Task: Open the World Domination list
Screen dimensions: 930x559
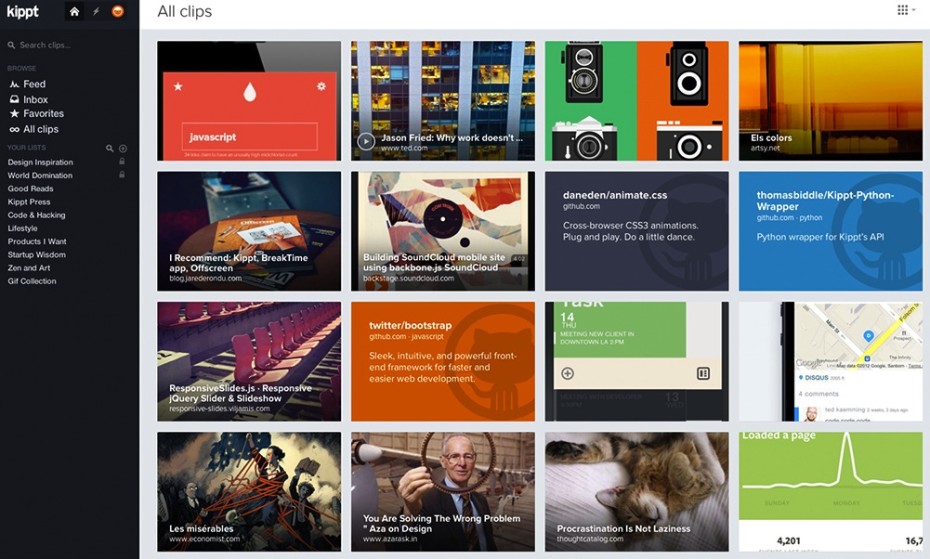Action: tap(40, 175)
